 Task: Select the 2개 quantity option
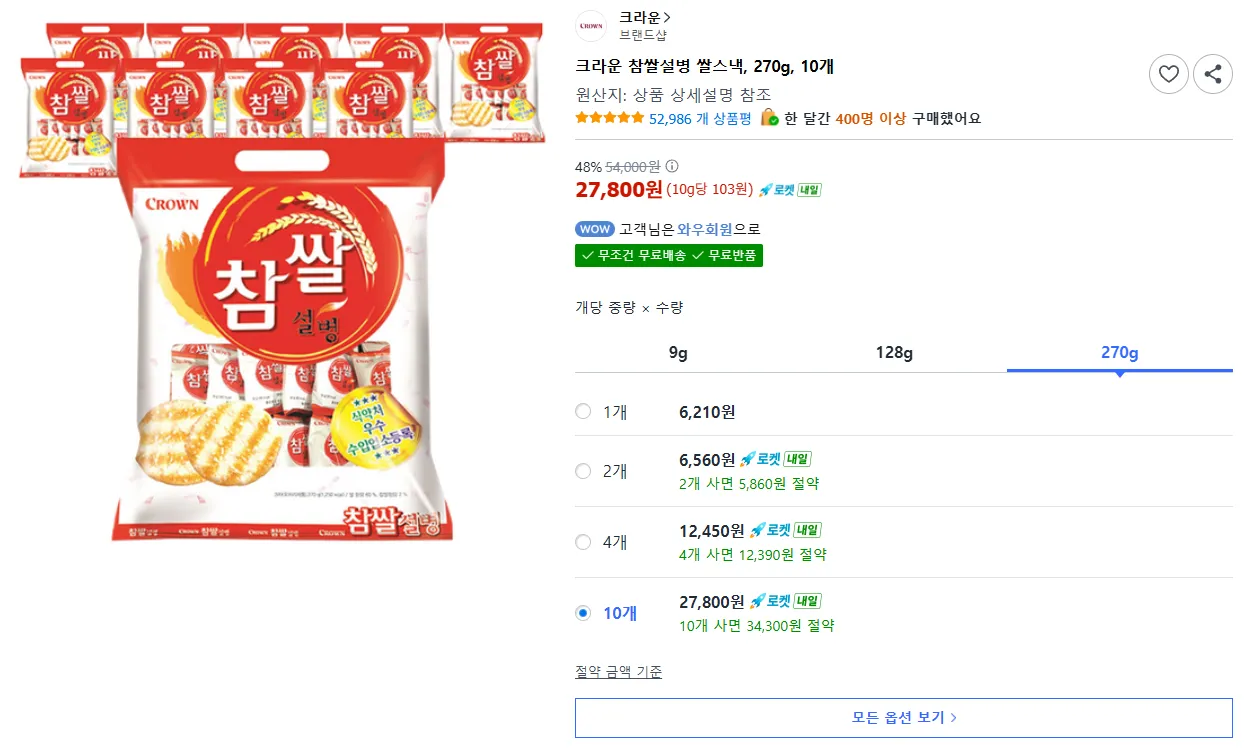[583, 471]
